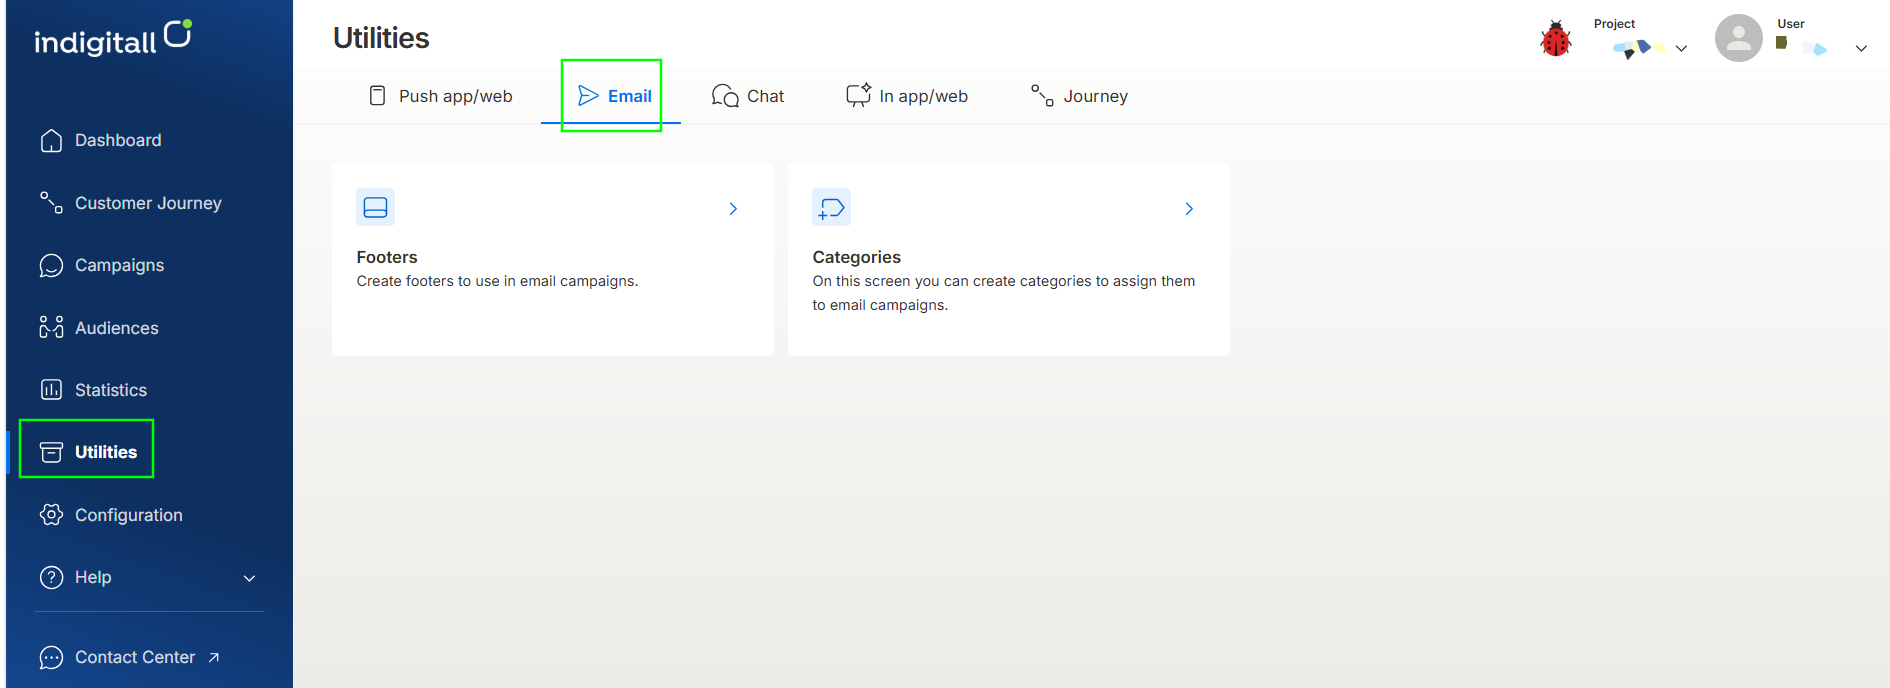The width and height of the screenshot is (1890, 688).
Task: Click the Help label in sidebar
Action: [x=93, y=577]
